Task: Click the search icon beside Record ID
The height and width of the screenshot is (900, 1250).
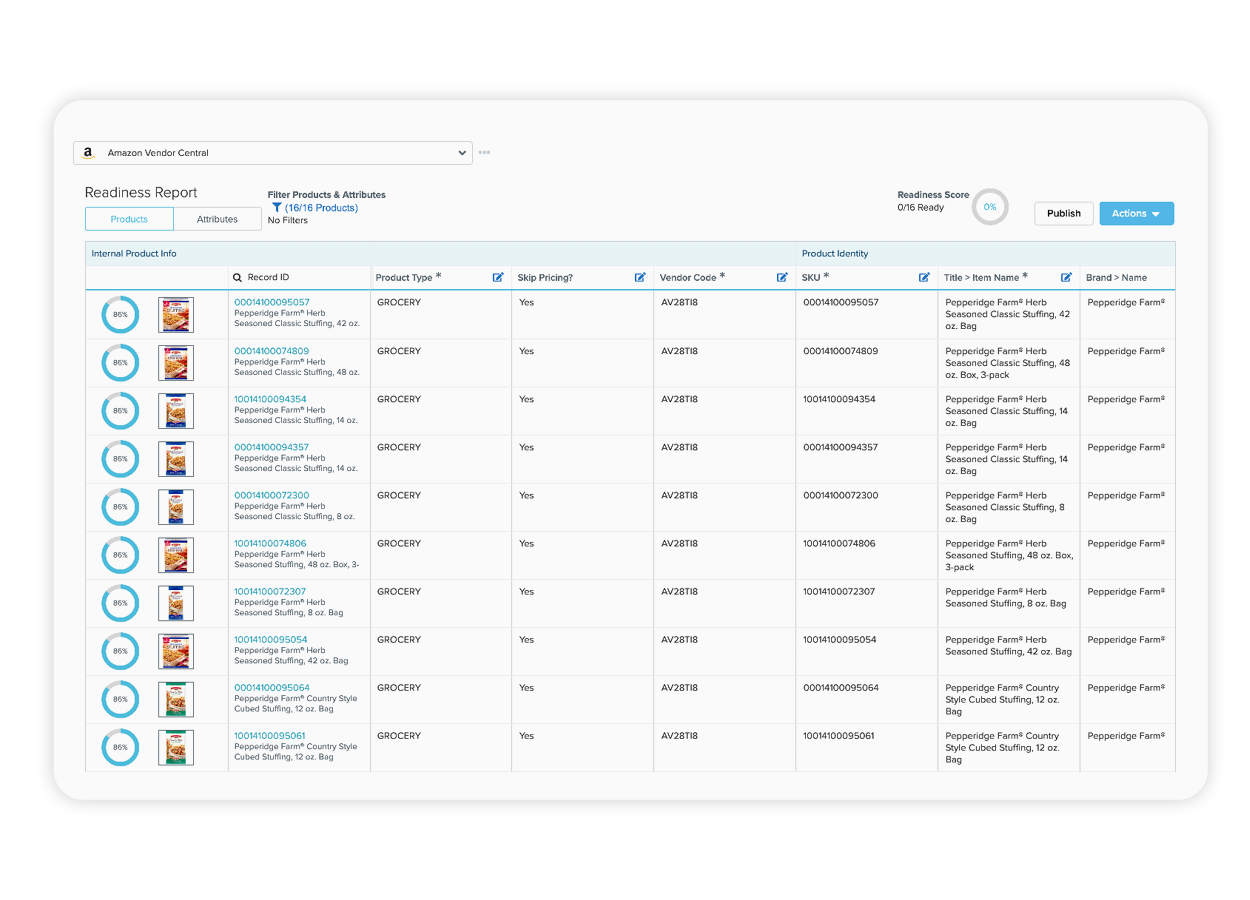Action: point(237,278)
